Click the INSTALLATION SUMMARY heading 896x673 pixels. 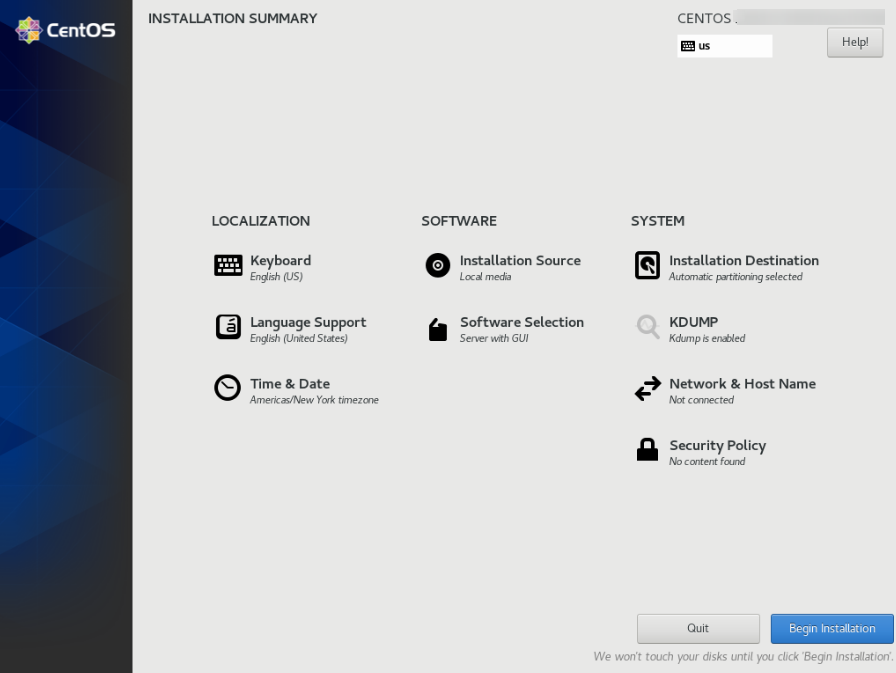[233, 18]
